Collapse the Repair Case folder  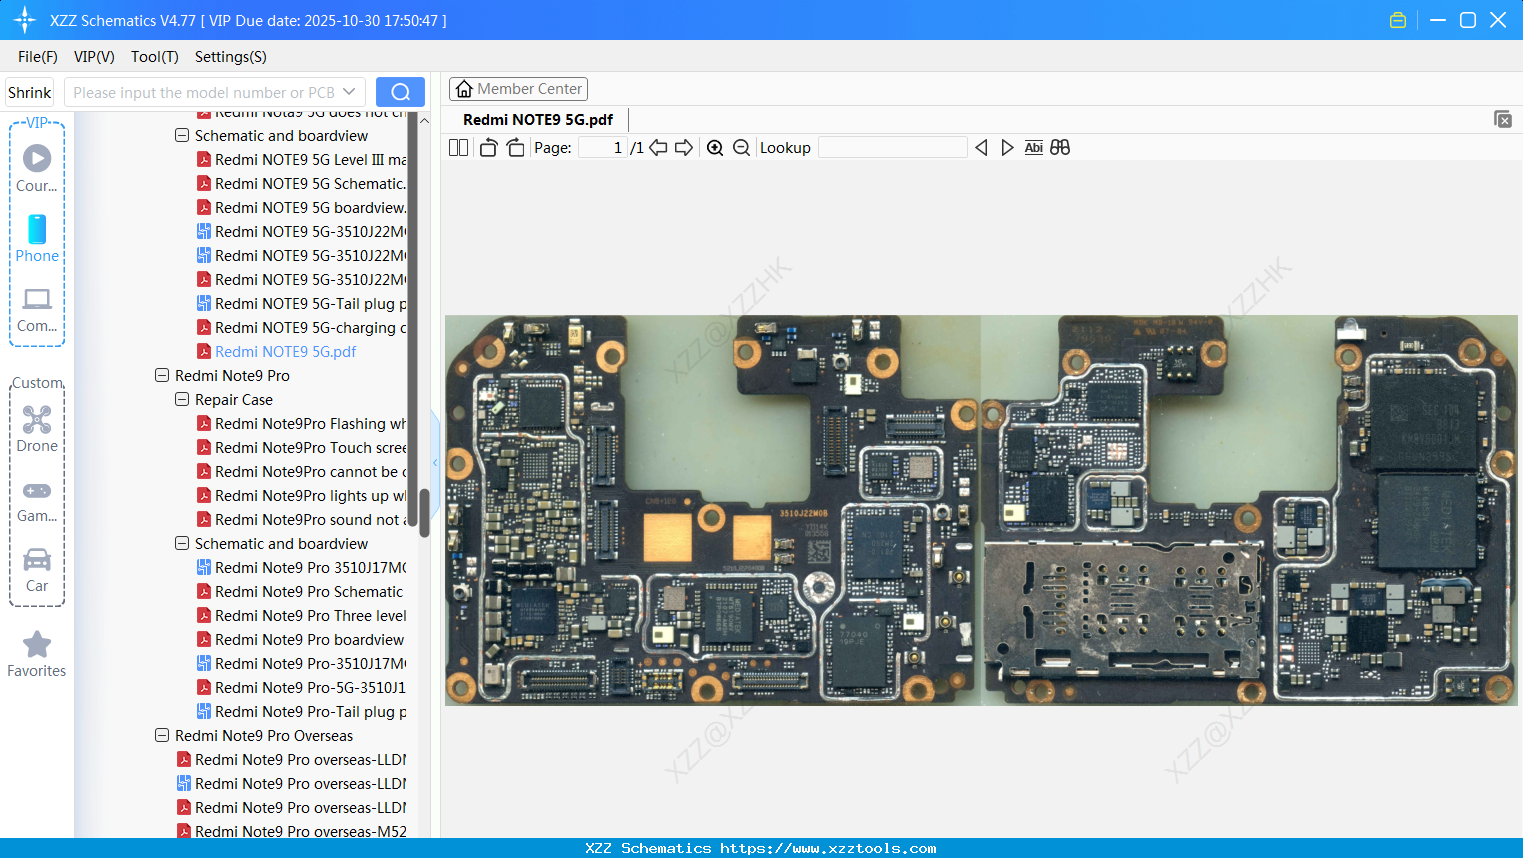point(182,400)
